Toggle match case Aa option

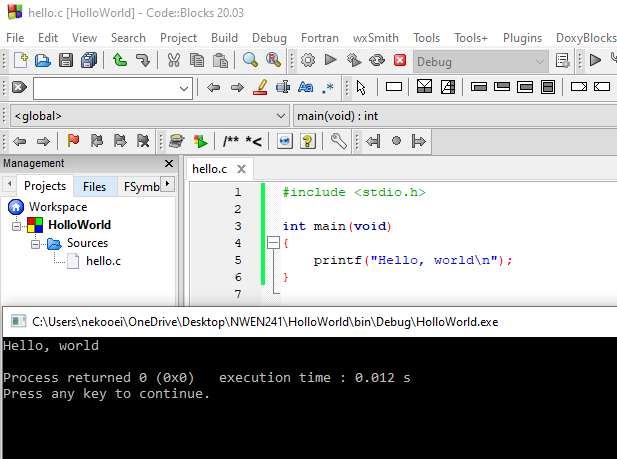tap(305, 87)
